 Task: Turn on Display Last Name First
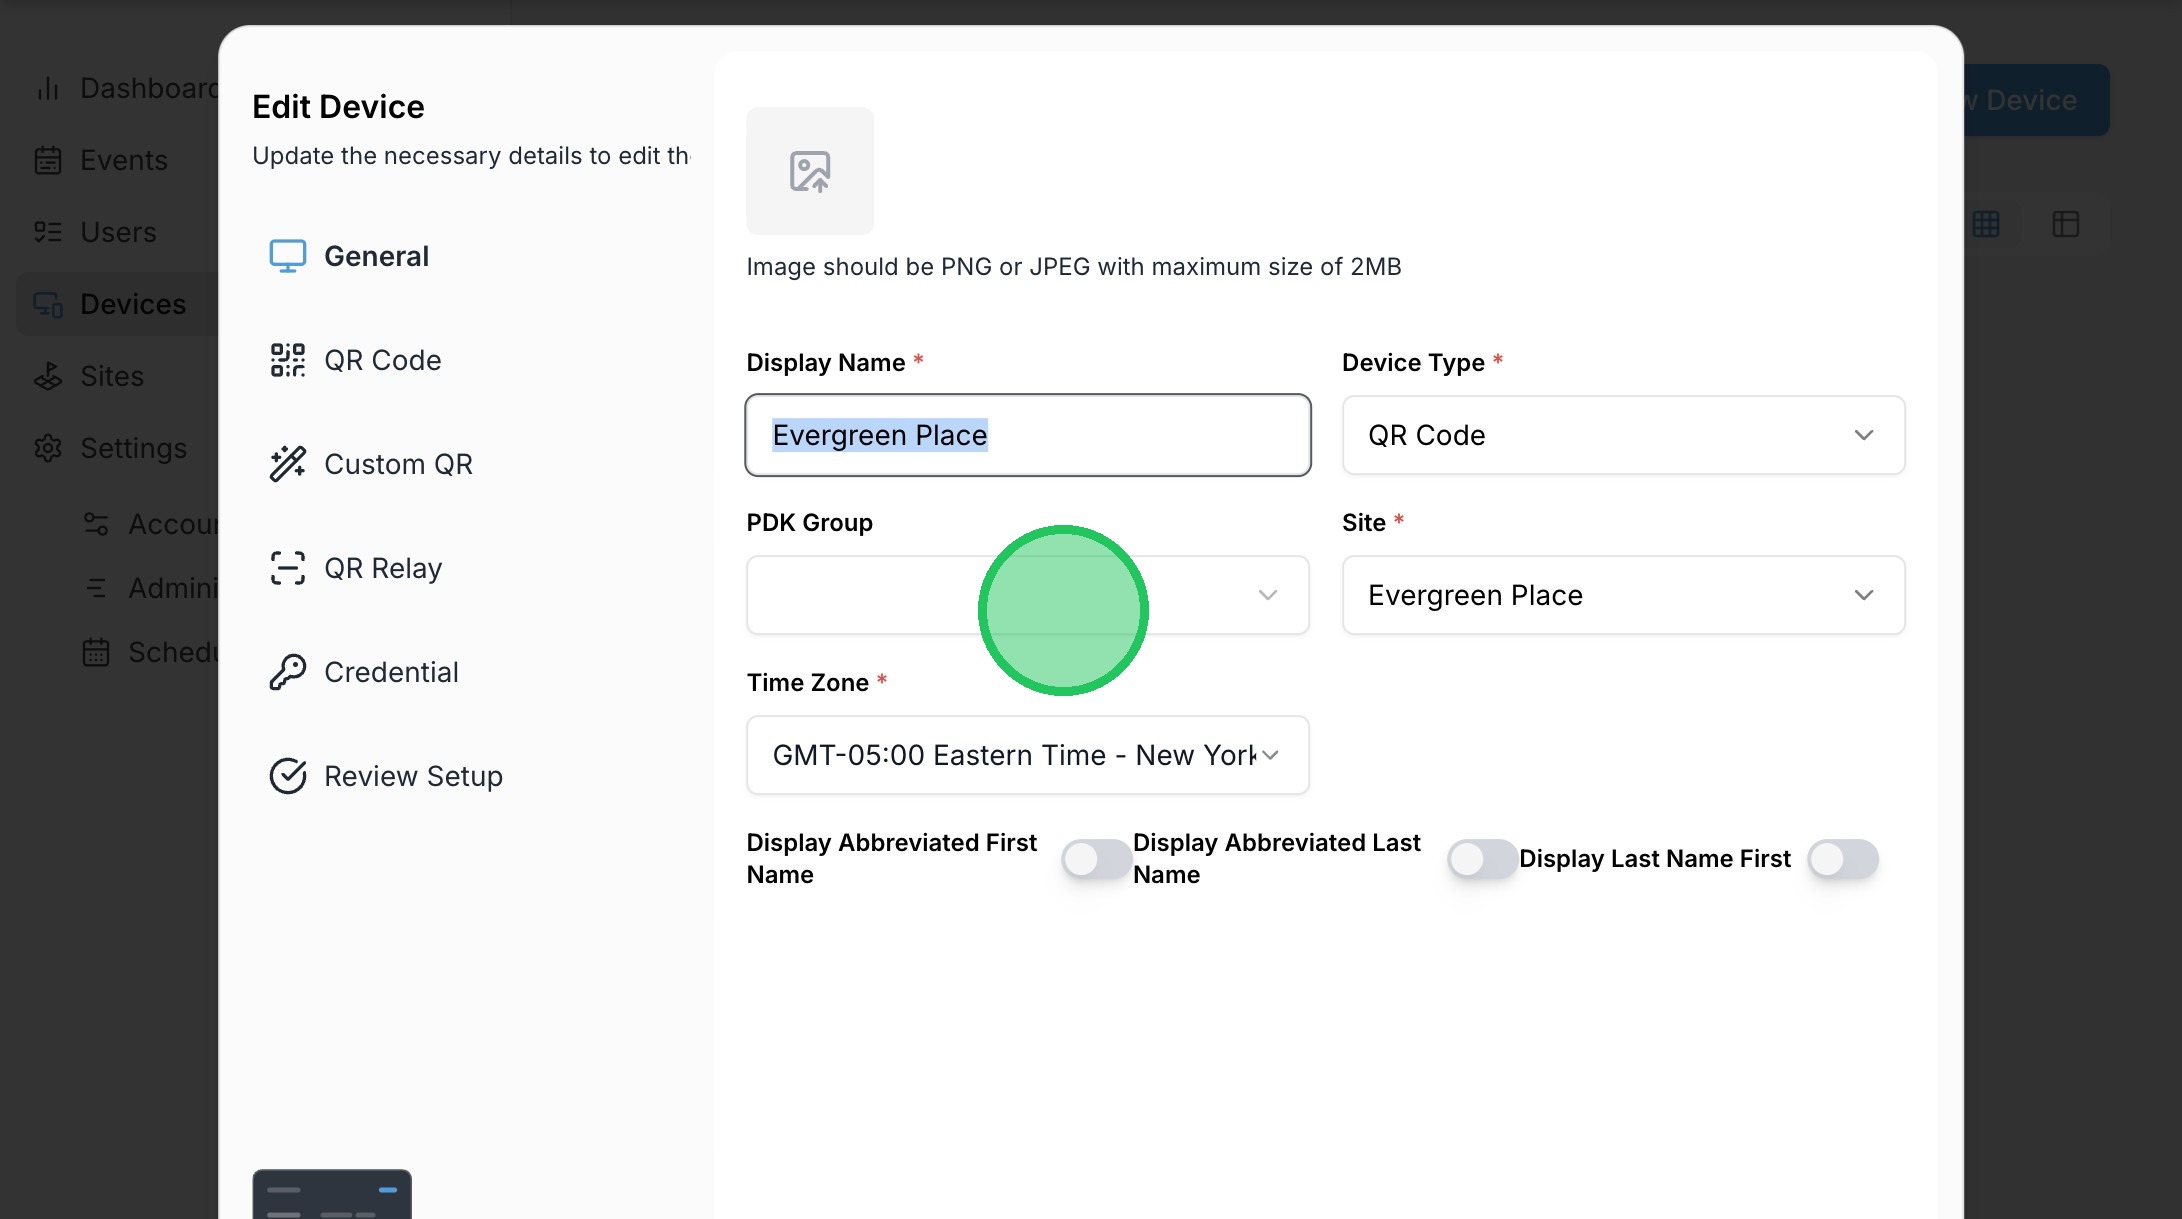click(x=1842, y=859)
